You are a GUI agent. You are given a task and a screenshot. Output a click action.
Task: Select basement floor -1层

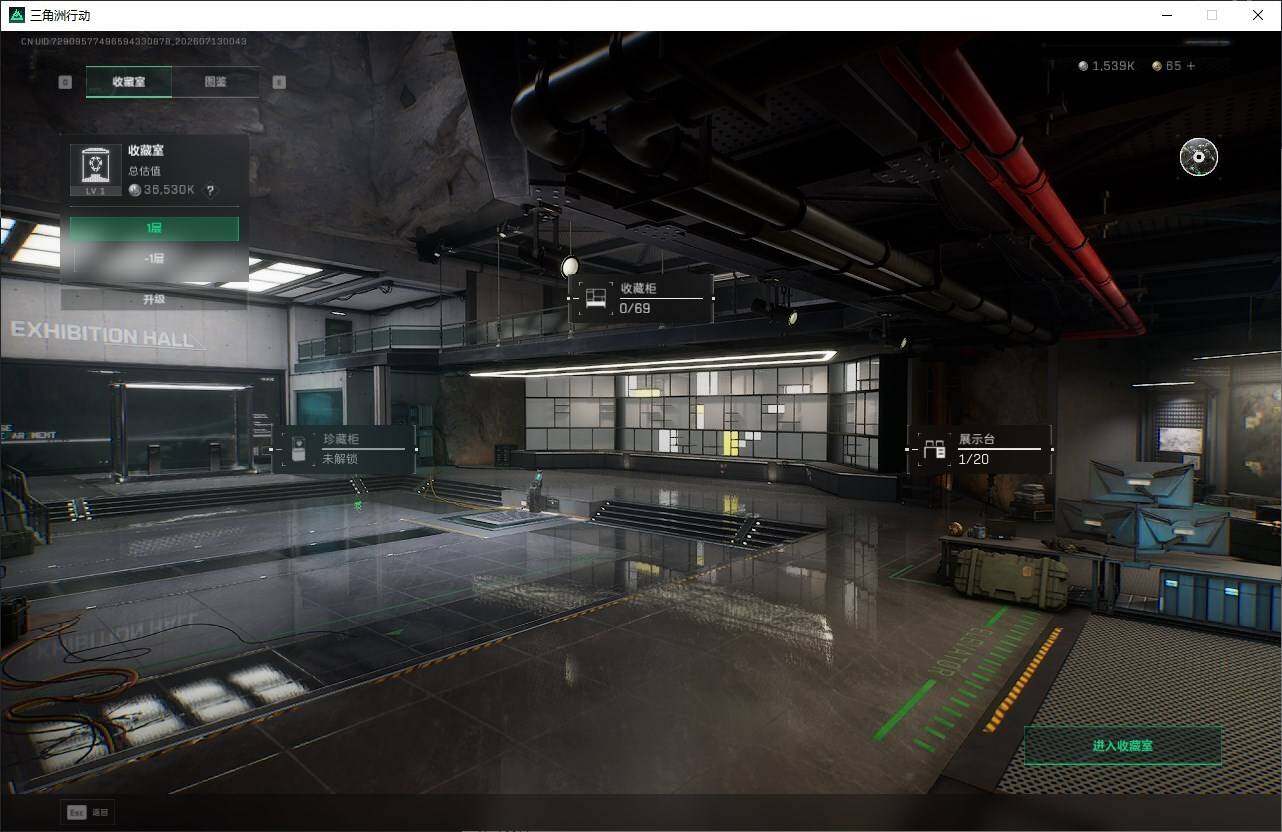154,259
